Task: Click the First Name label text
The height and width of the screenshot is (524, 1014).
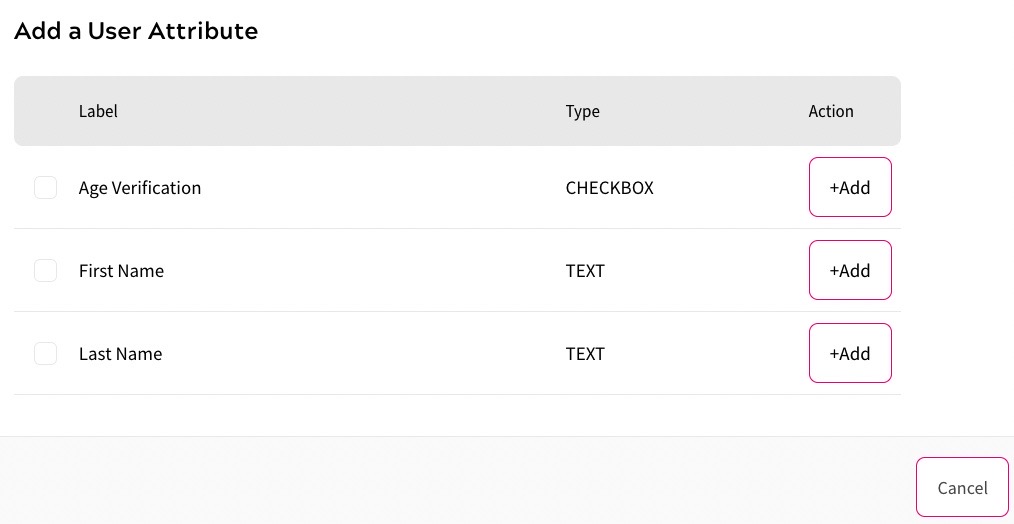Action: [121, 271]
